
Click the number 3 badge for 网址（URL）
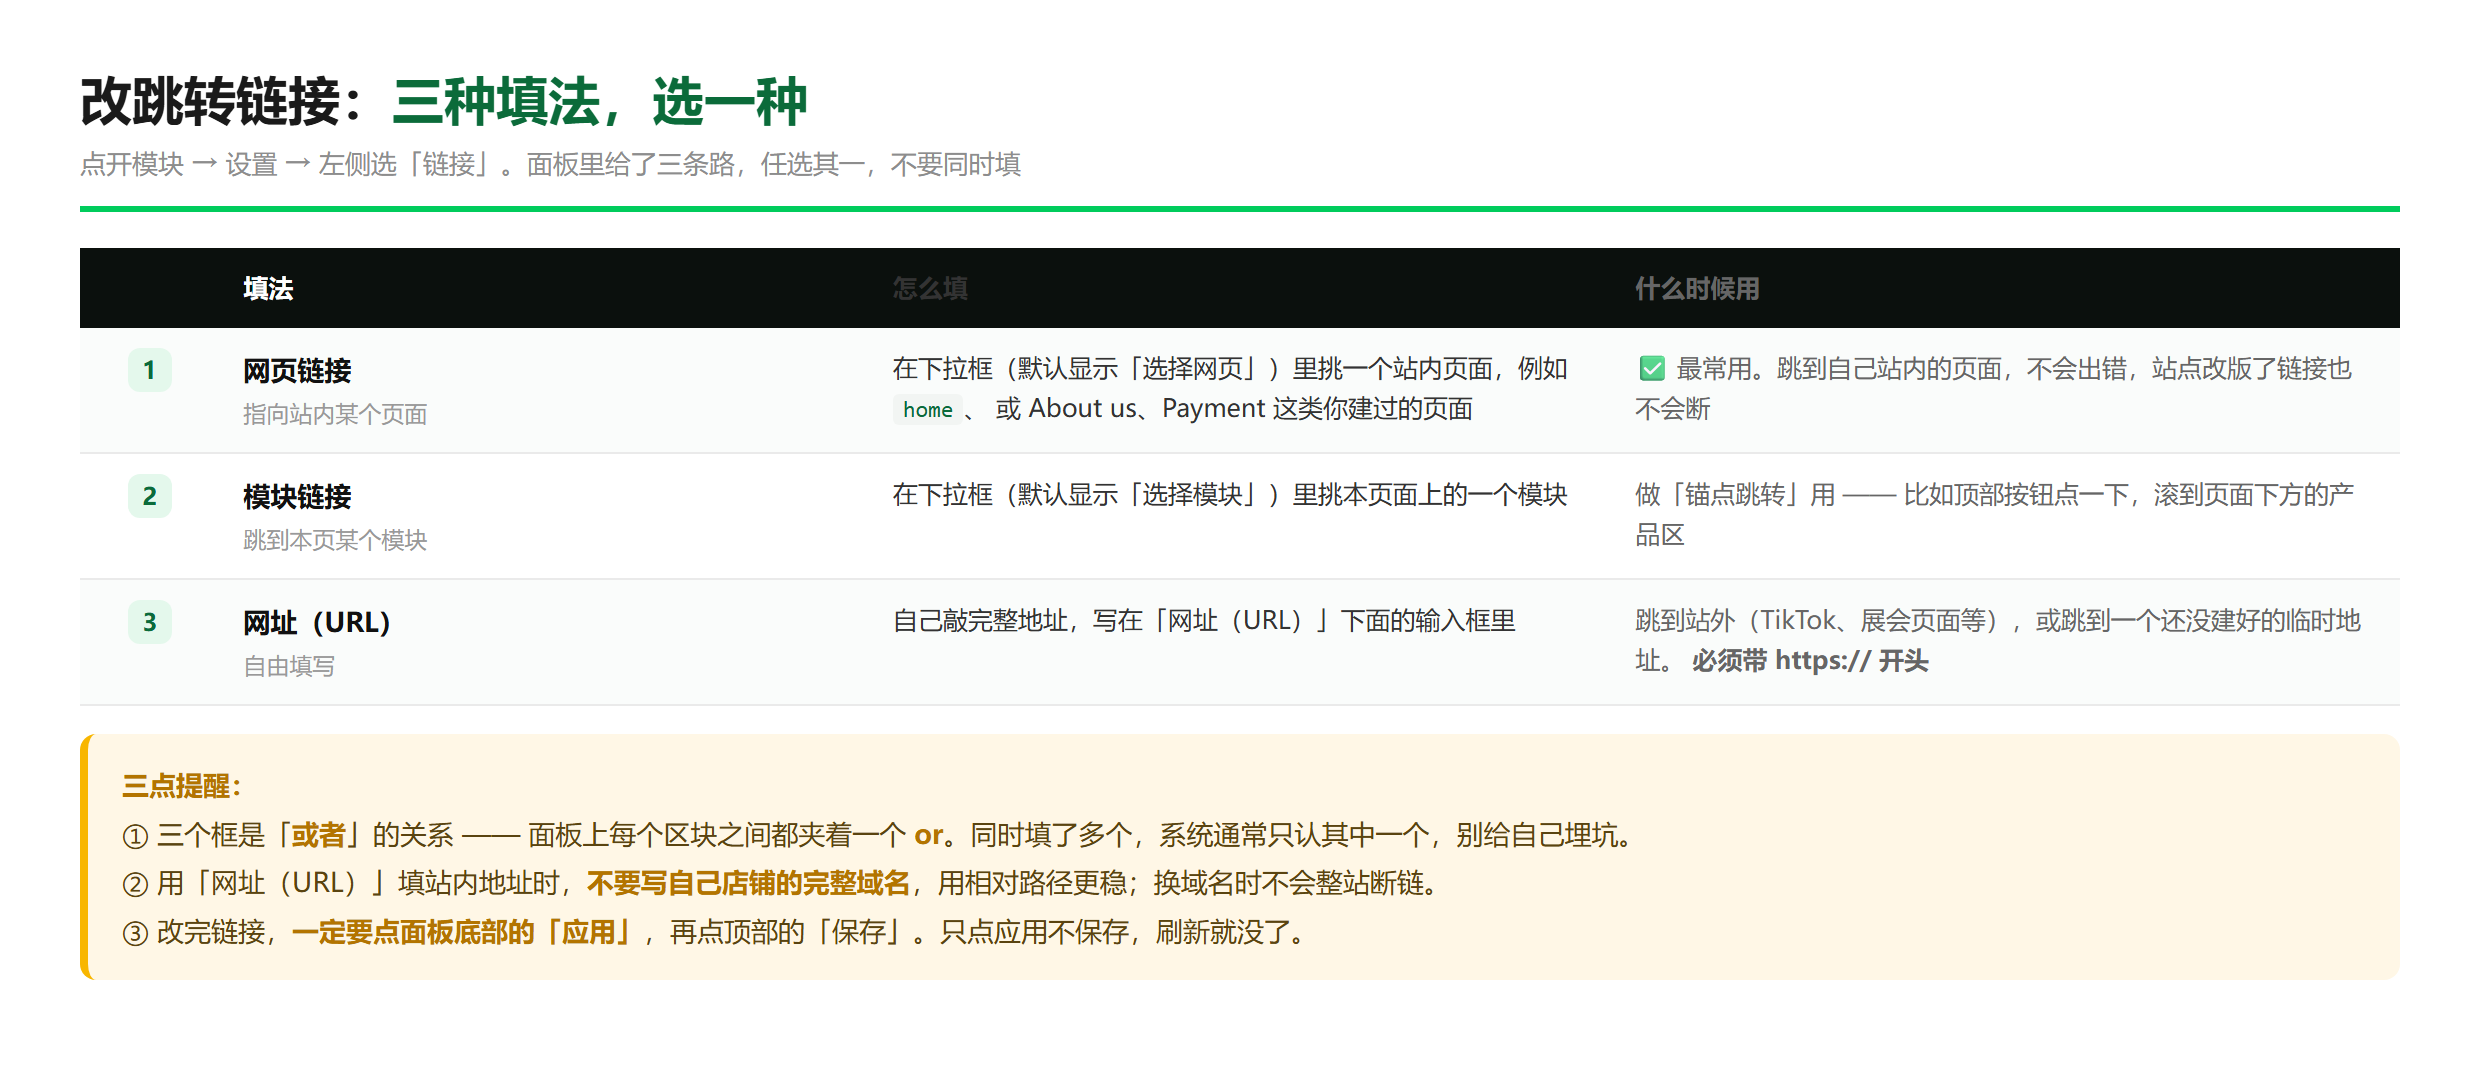(x=150, y=622)
